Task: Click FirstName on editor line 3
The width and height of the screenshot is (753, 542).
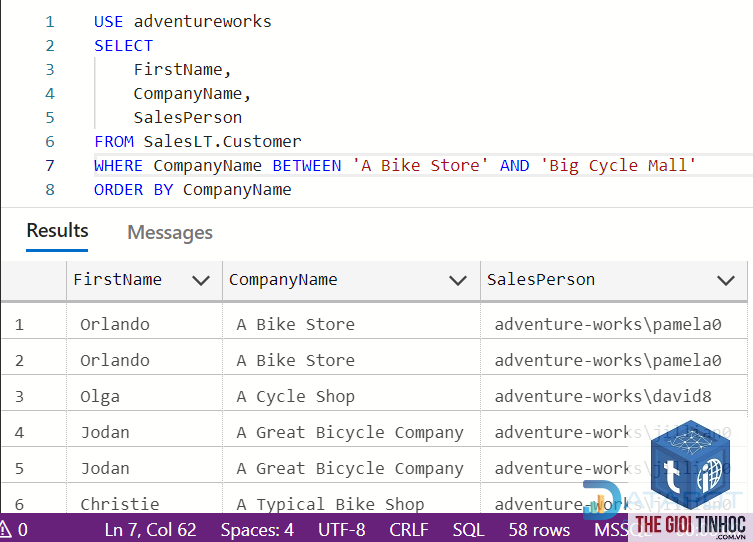Action: tap(178, 70)
